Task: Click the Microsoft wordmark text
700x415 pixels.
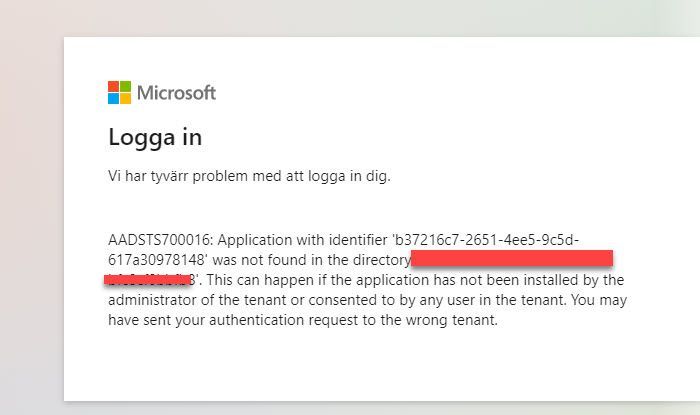Action: (176, 93)
